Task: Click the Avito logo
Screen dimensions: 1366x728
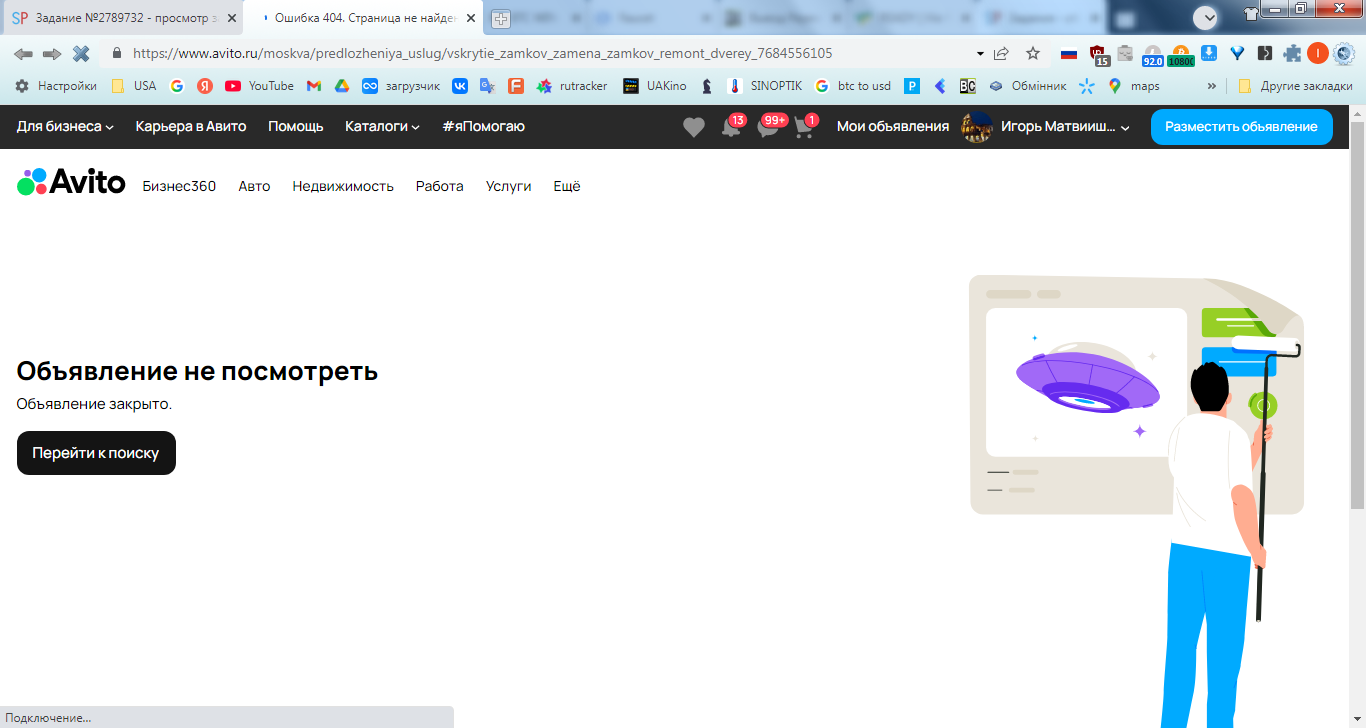Action: pos(71,182)
